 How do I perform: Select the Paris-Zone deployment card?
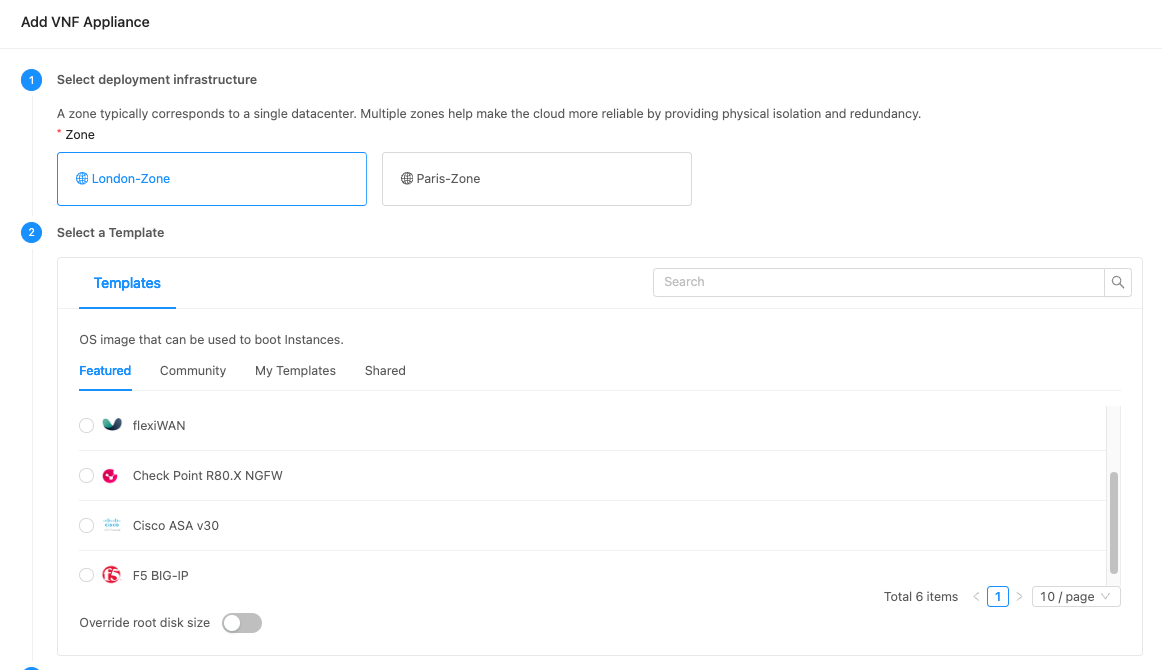536,178
